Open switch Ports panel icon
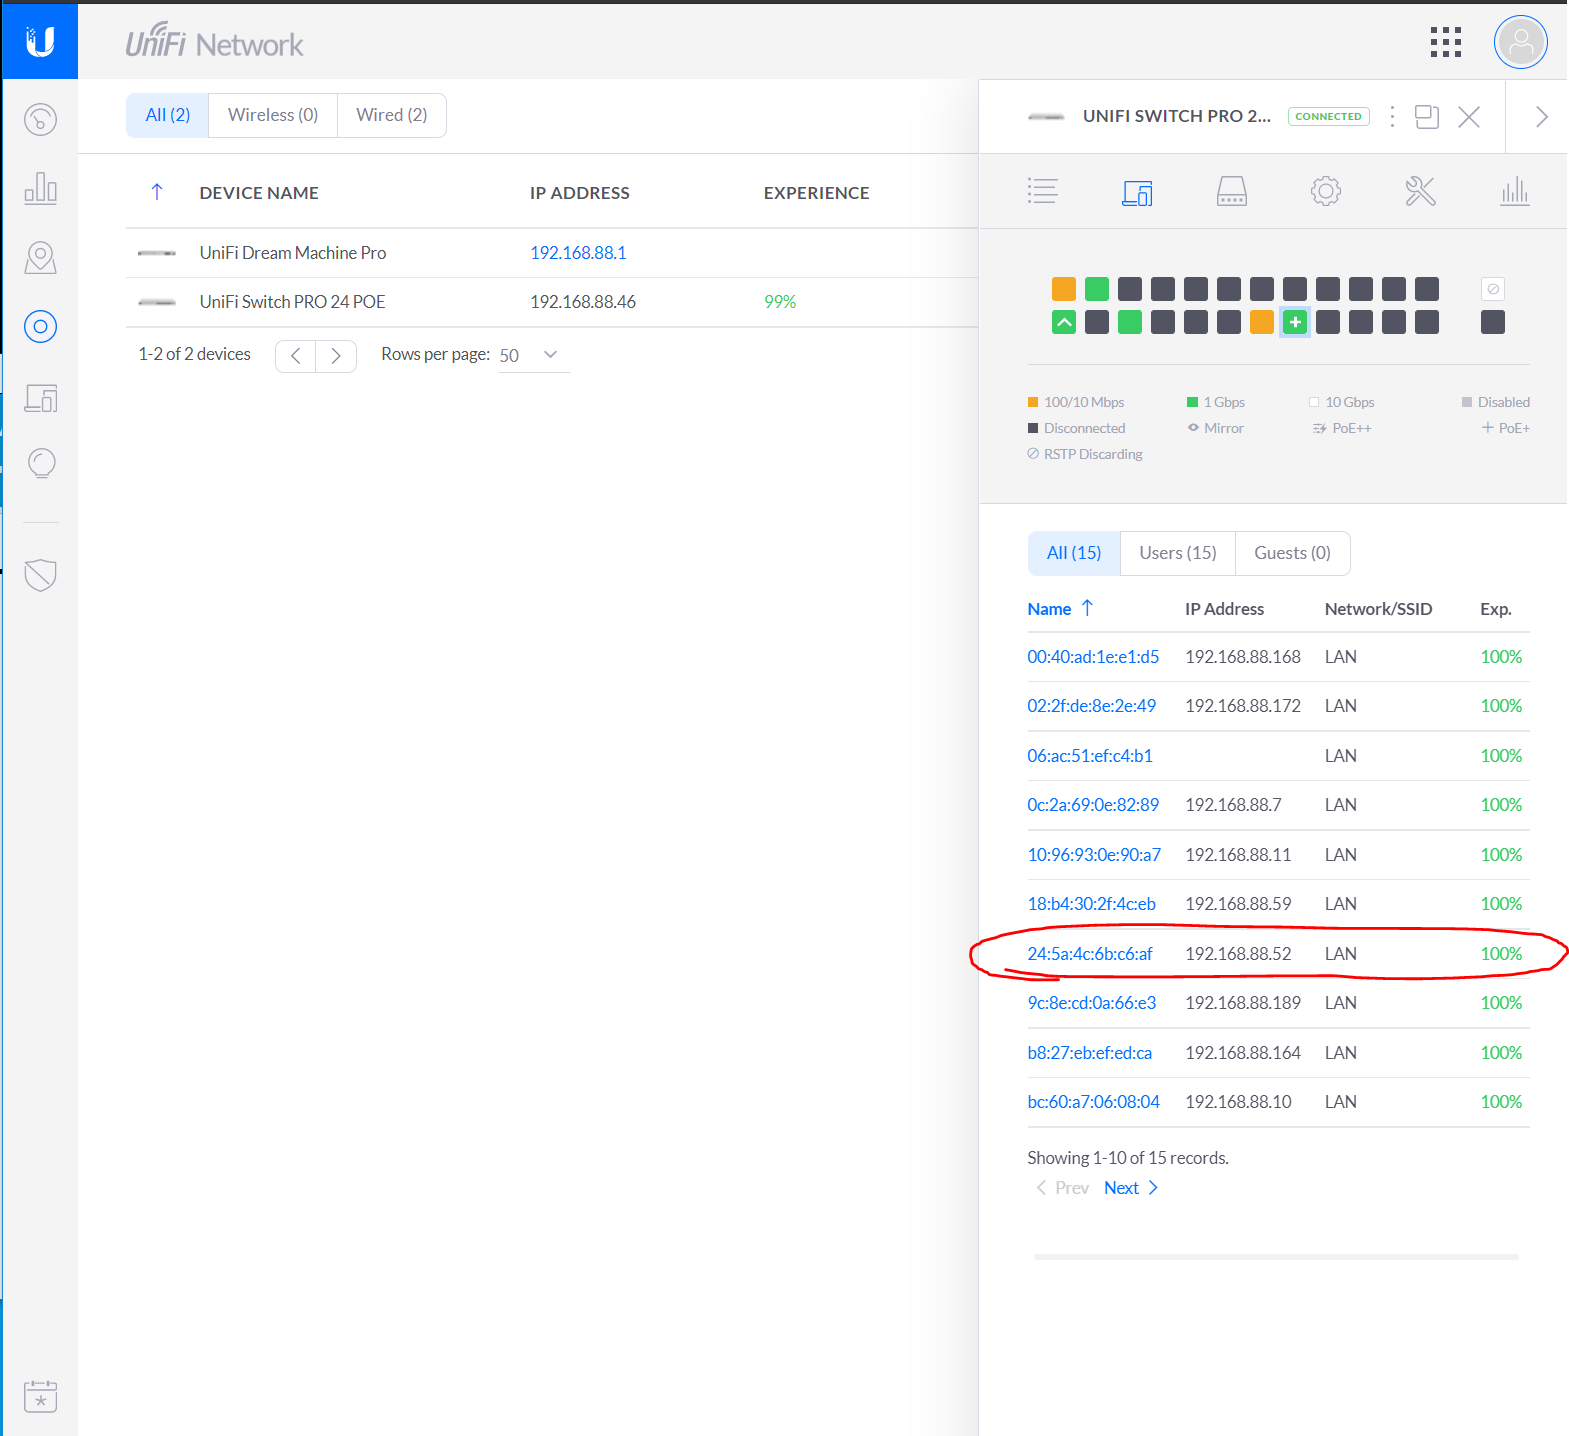This screenshot has height=1436, width=1569. pos(1231,191)
